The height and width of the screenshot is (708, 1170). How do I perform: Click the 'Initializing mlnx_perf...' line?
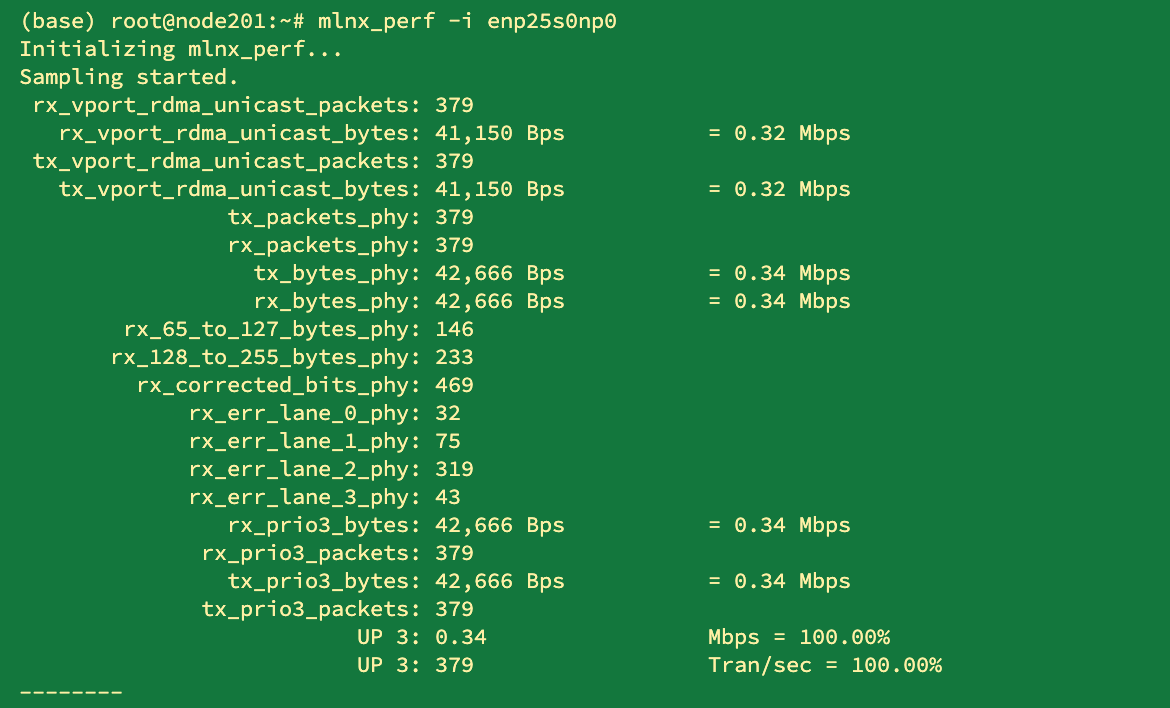181,49
